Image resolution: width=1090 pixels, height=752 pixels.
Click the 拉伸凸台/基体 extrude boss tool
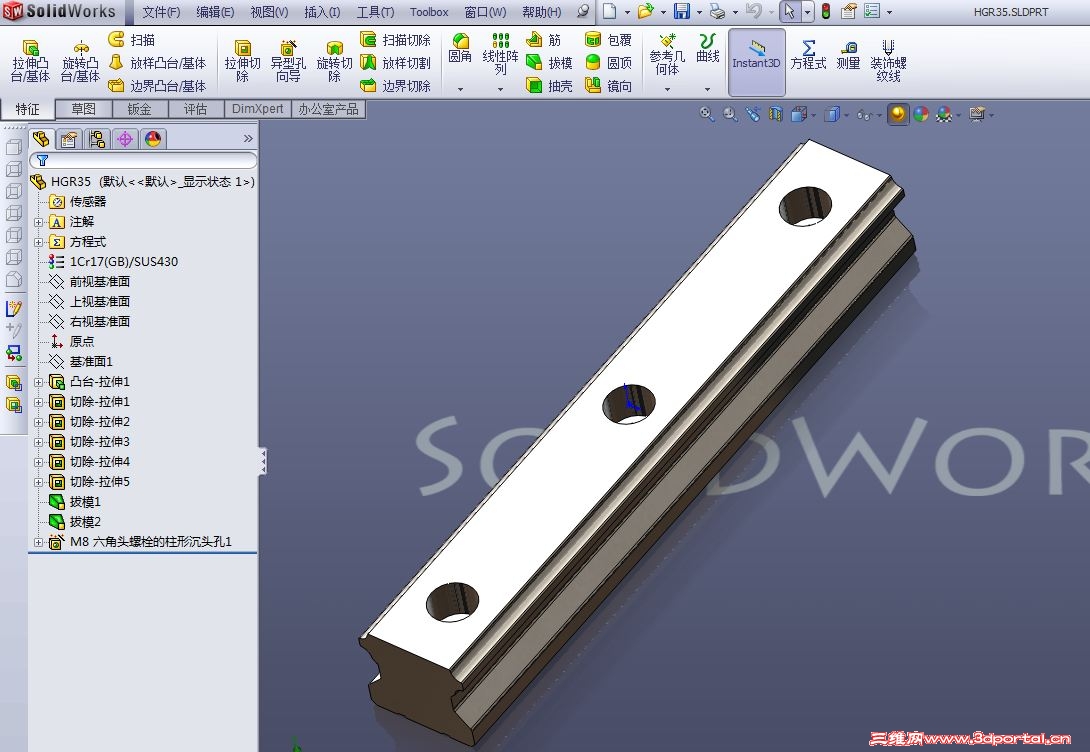point(30,61)
